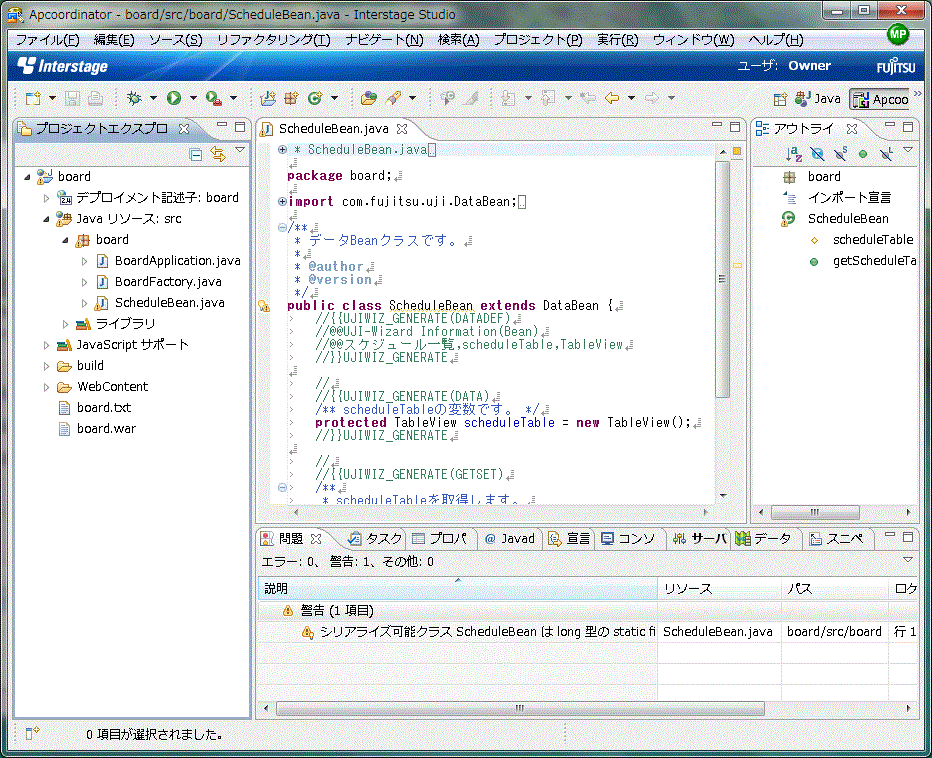
Task: Click the MP badge icon in menu bar
Action: coord(898,35)
